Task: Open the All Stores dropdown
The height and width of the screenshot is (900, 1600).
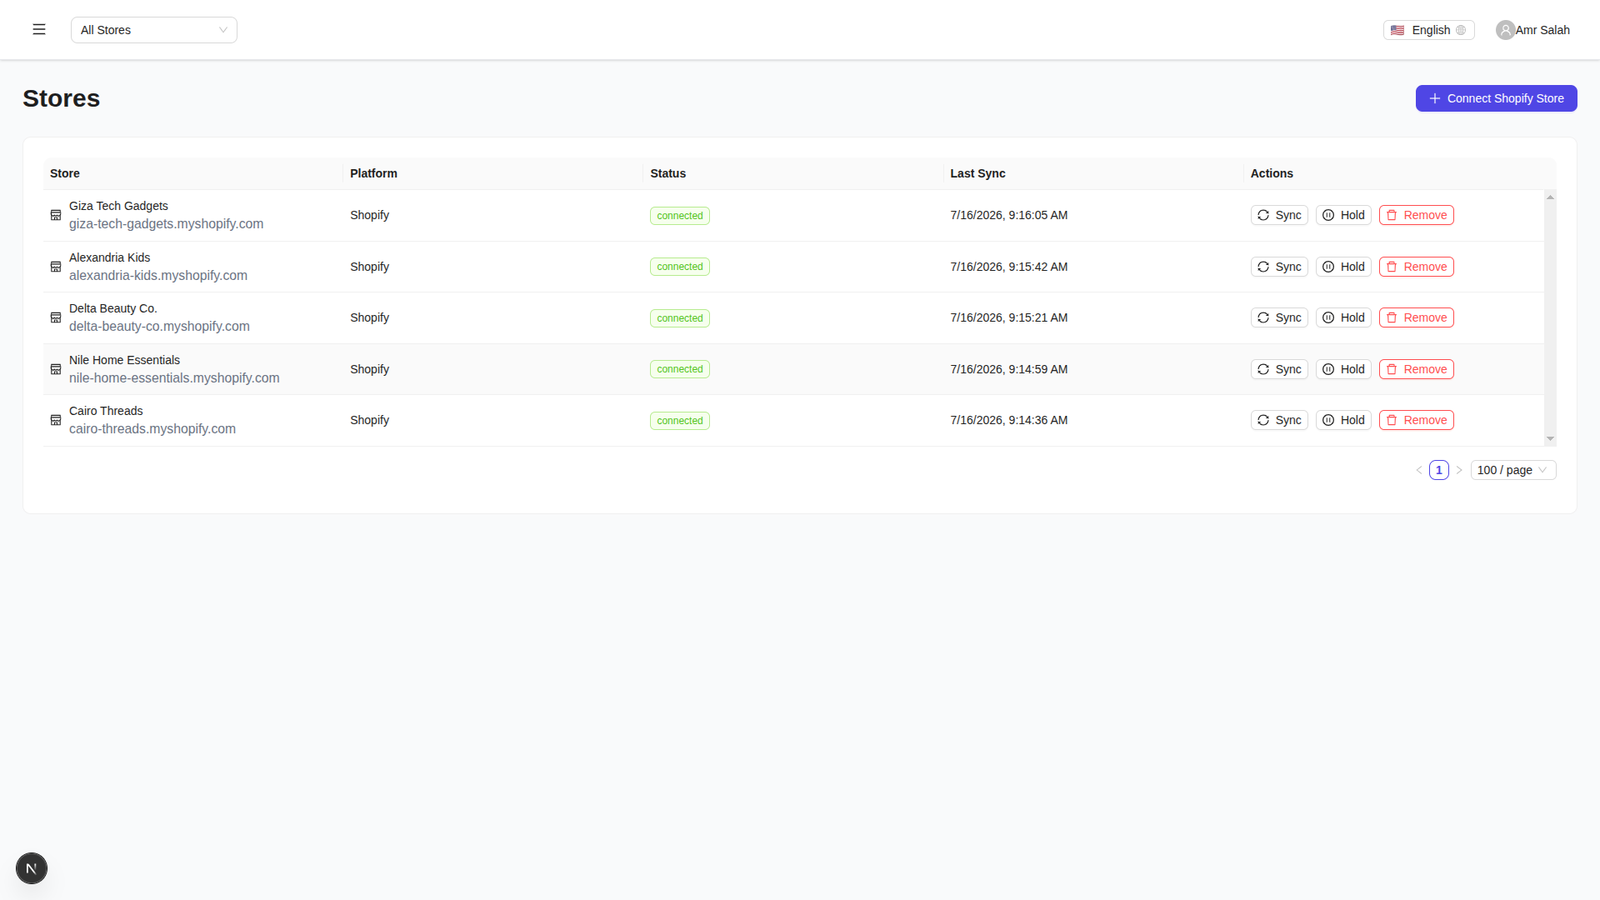Action: (x=154, y=30)
